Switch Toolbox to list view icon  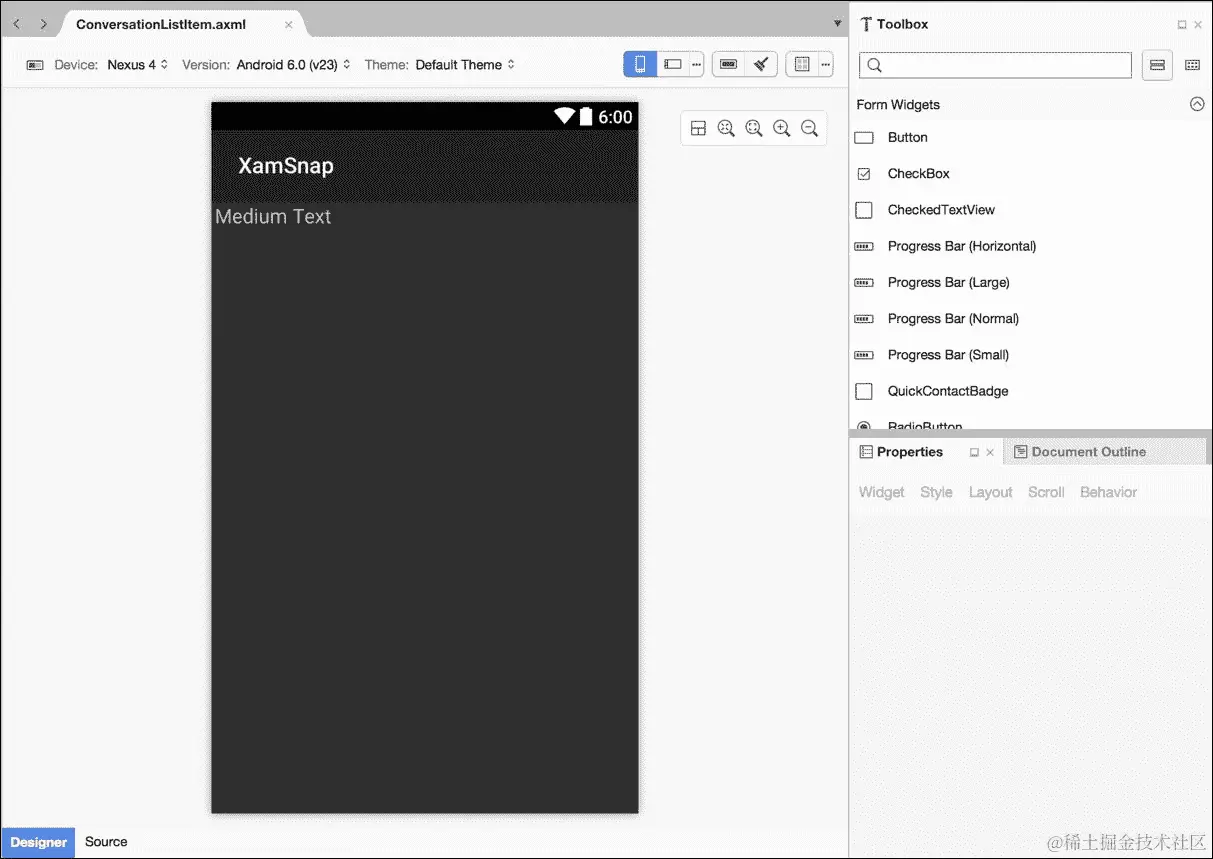pos(1156,65)
